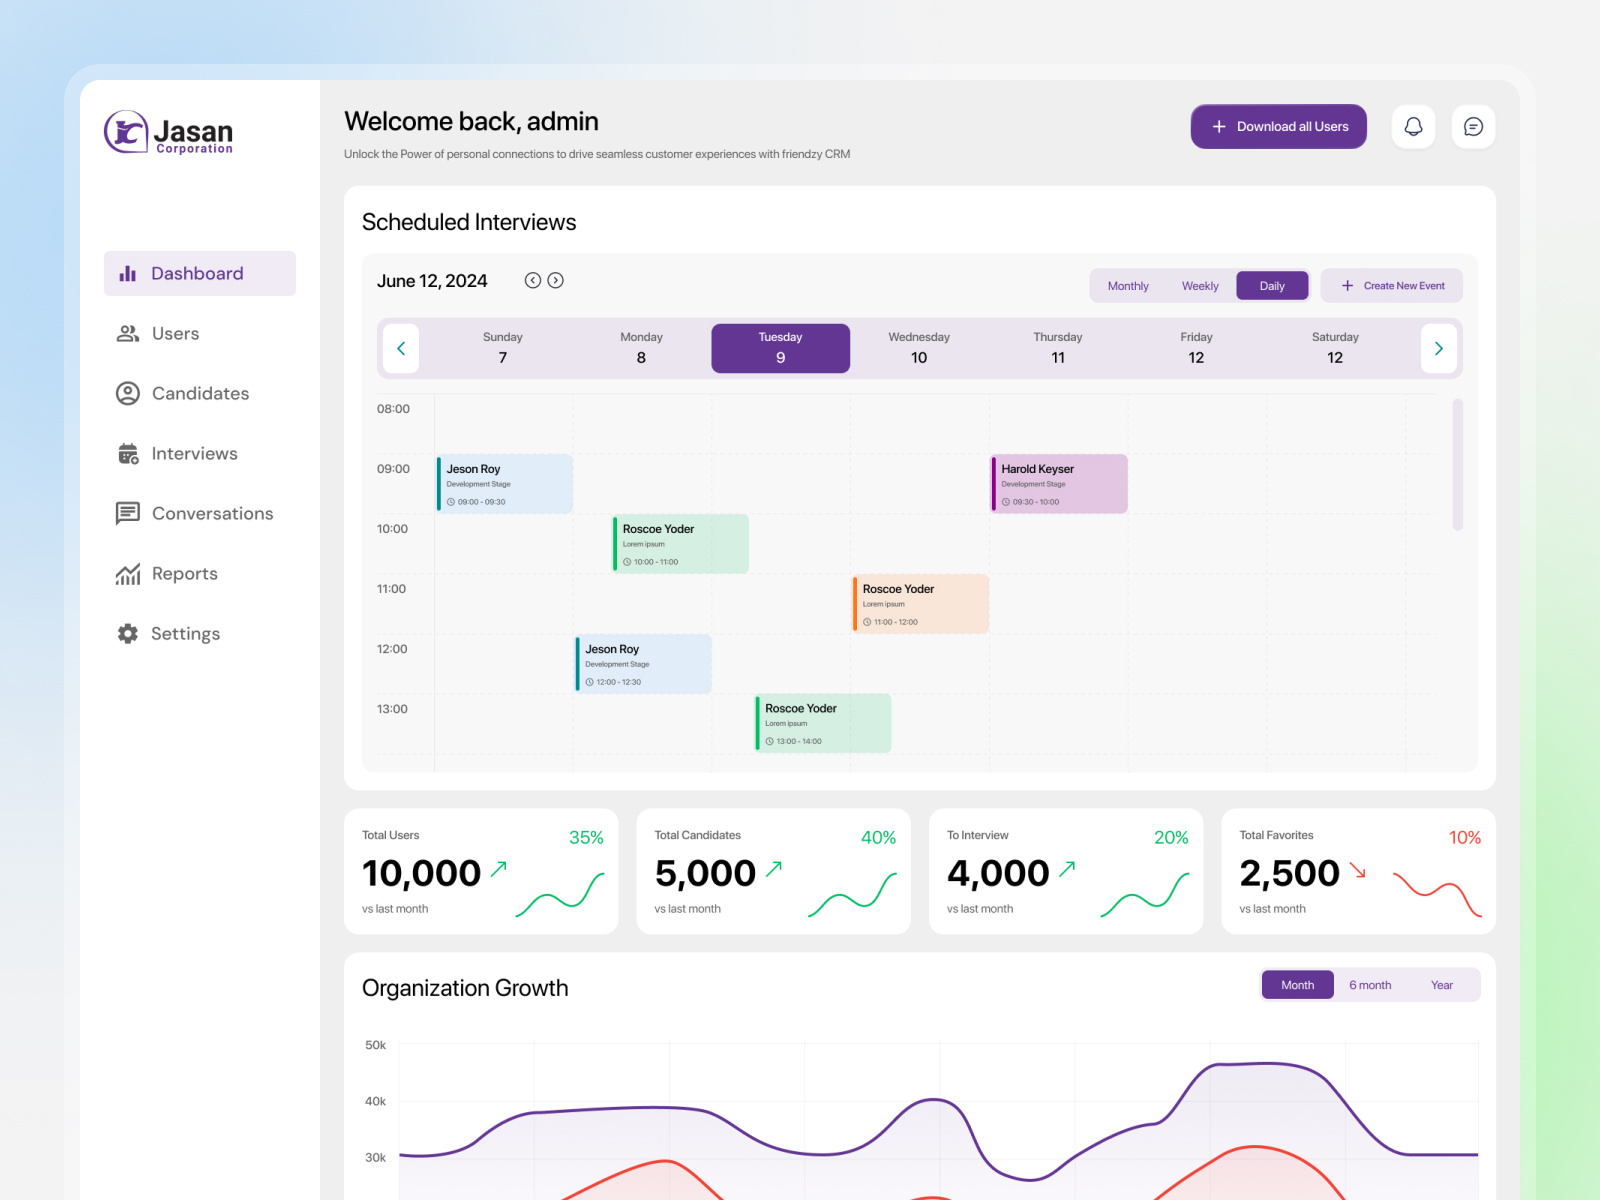Click the Create New Event button
The width and height of the screenshot is (1600, 1200).
1392,286
